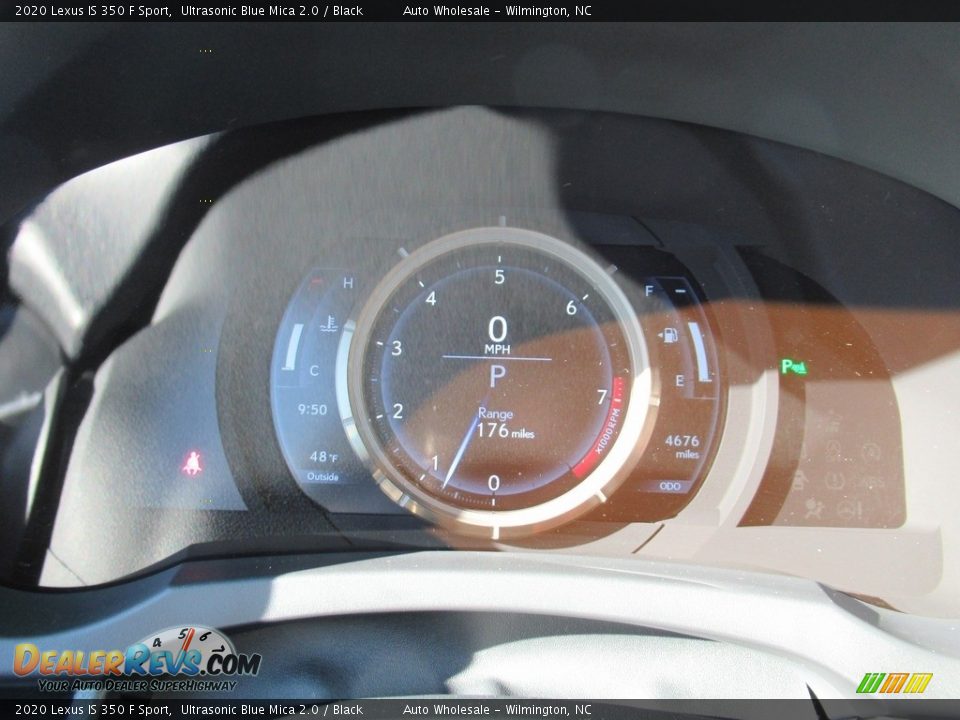Viewport: 960px width, 720px height.
Task: Click the 'F' full mark on fuel gauge
Action: [x=649, y=291]
